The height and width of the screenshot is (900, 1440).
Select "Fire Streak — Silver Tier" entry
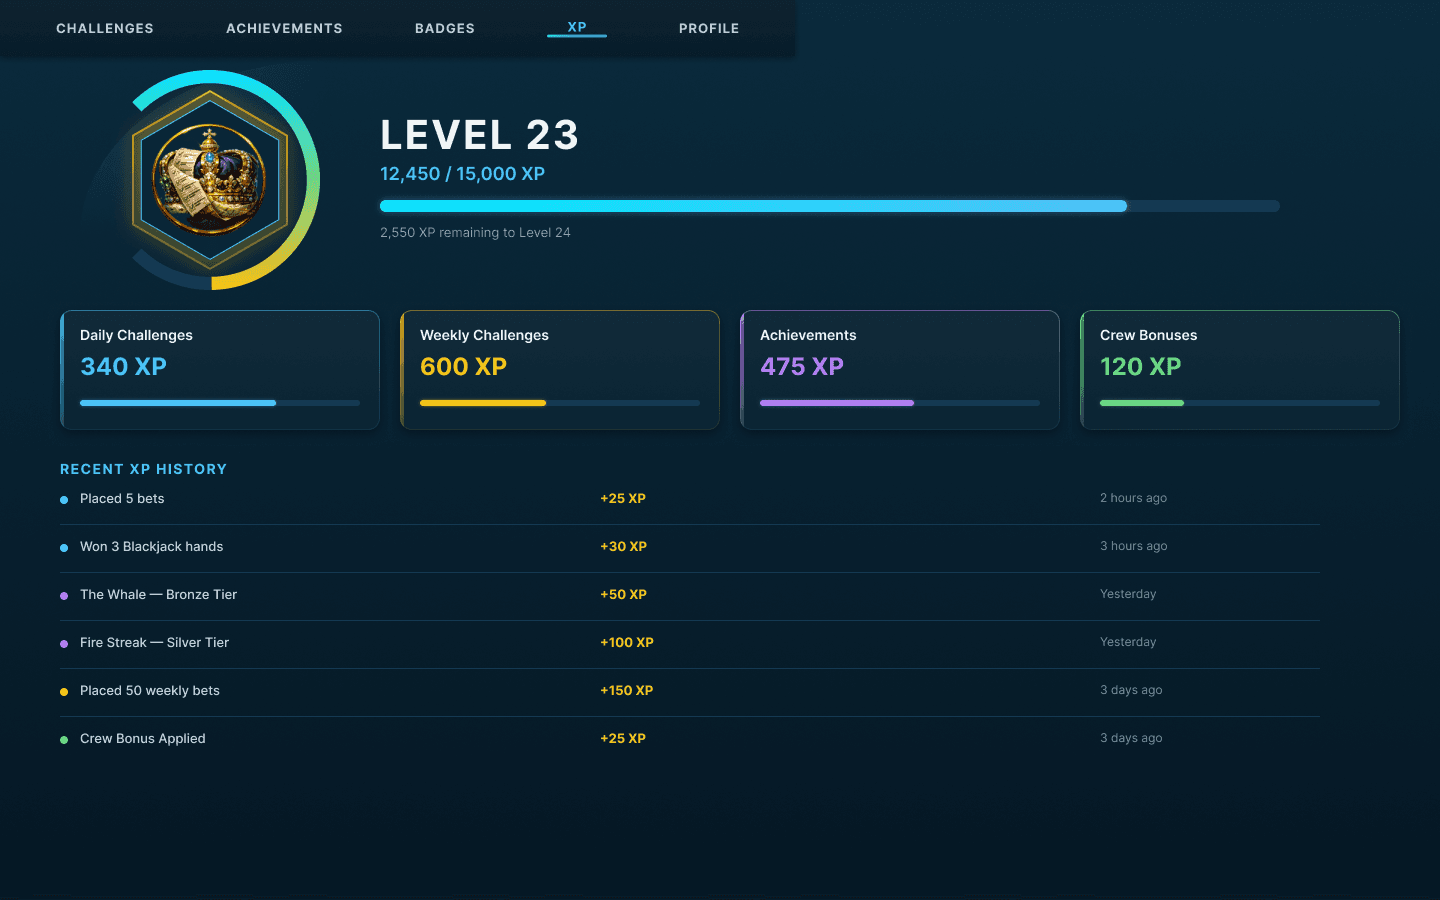click(690, 643)
